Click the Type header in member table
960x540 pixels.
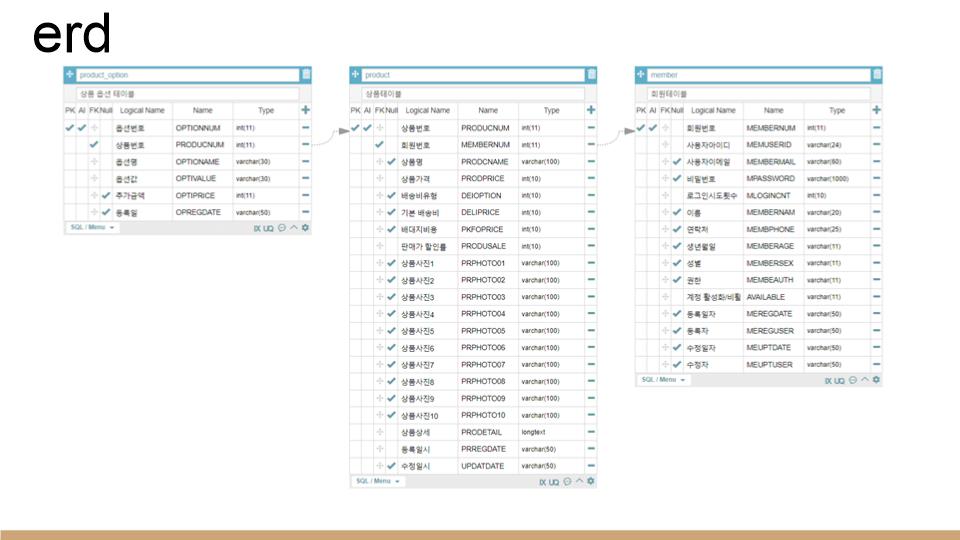(x=837, y=110)
